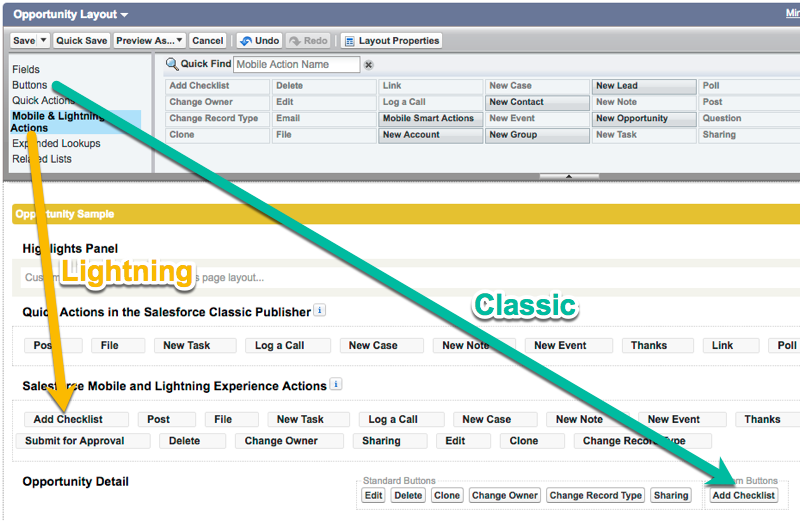
Task: Click the Undo button
Action: [x=260, y=40]
